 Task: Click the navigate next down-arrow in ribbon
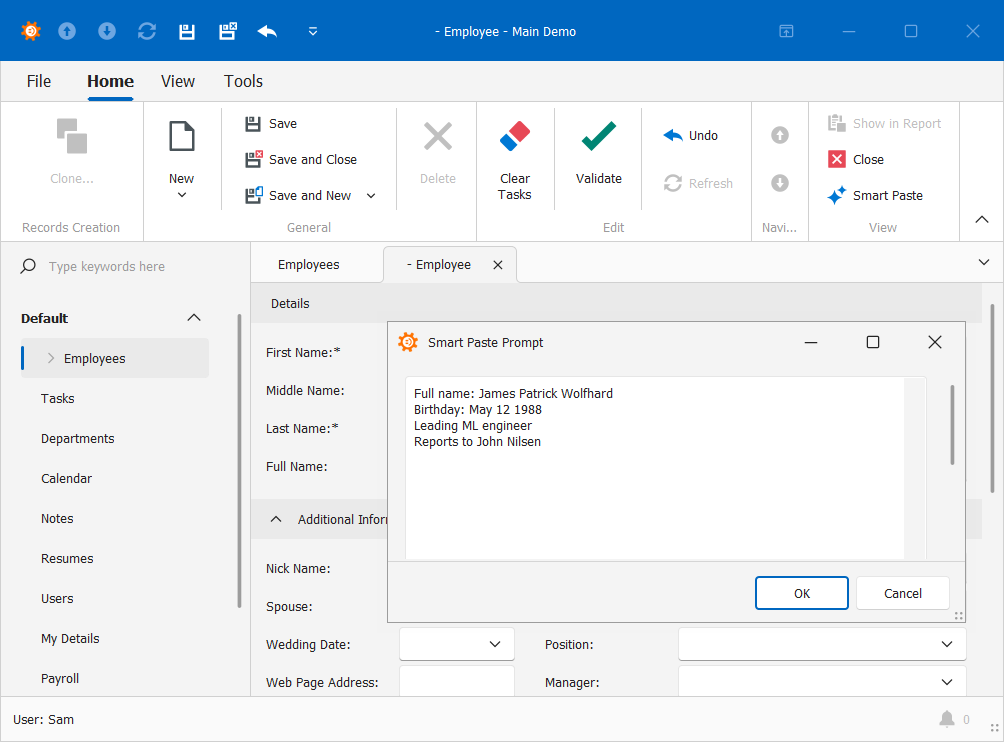pyautogui.click(x=779, y=183)
